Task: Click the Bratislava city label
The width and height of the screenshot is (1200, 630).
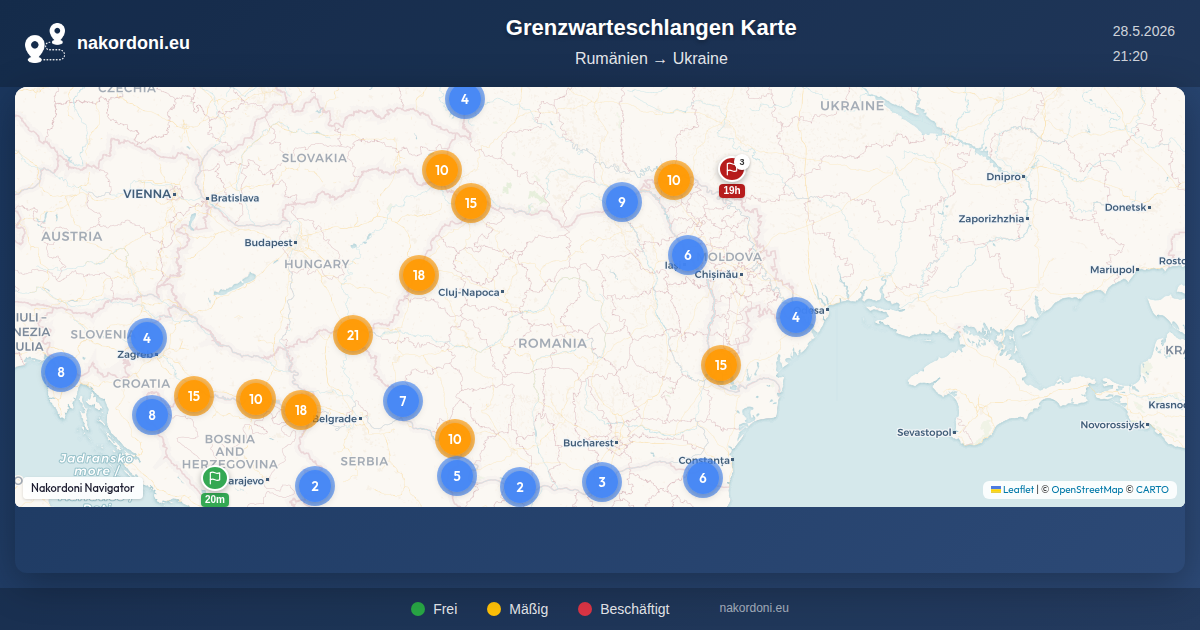Action: (235, 198)
